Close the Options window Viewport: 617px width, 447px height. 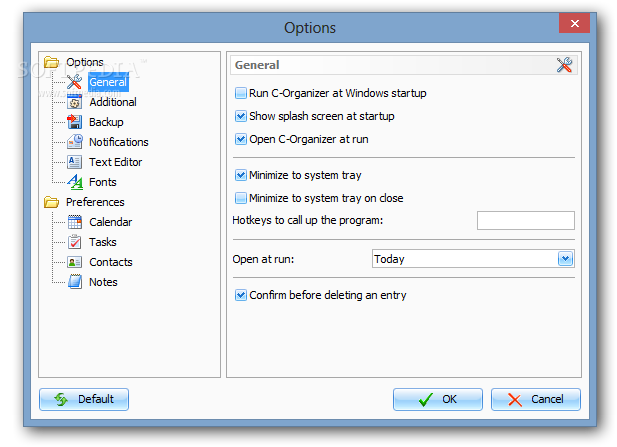pyautogui.click(x=575, y=24)
